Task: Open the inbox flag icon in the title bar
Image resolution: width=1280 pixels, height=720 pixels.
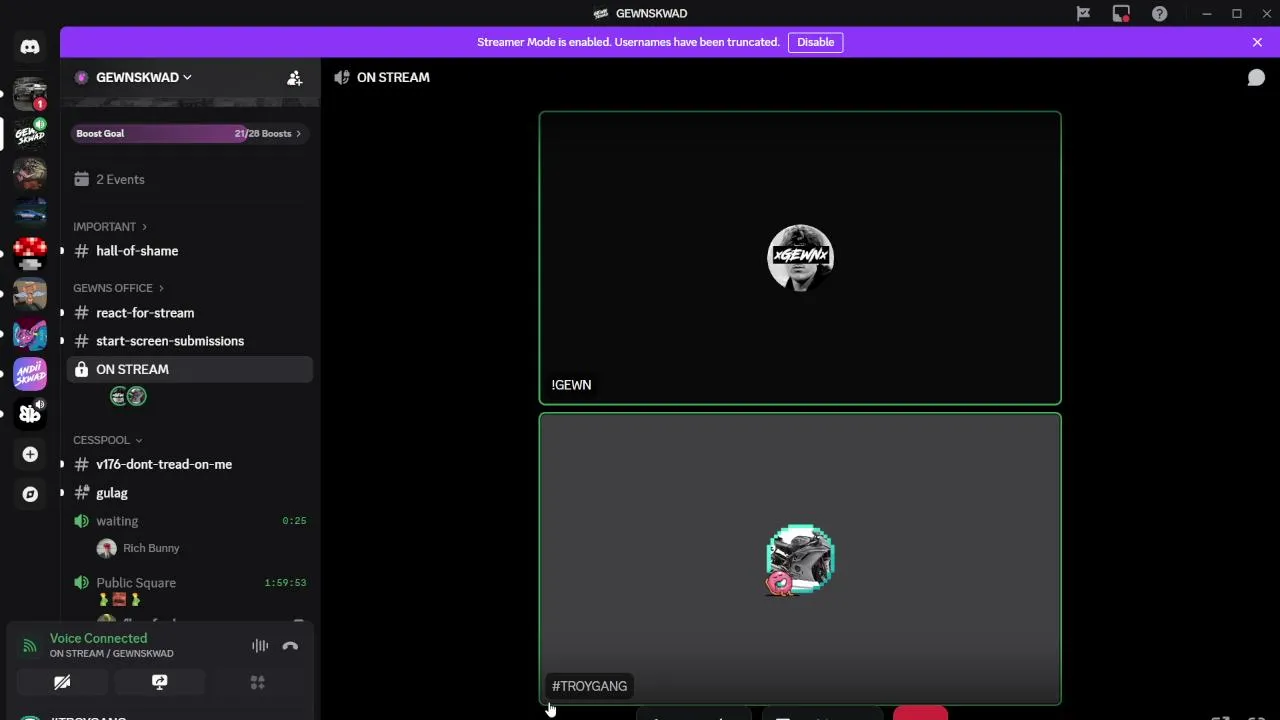Action: (1083, 13)
